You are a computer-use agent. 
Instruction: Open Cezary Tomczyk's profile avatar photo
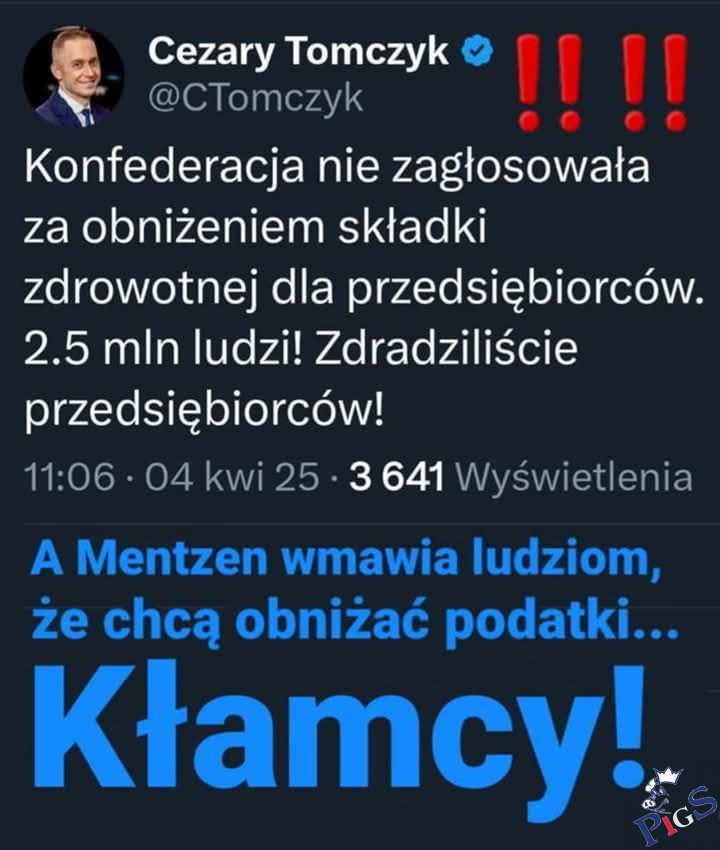pyautogui.click(x=74, y=78)
